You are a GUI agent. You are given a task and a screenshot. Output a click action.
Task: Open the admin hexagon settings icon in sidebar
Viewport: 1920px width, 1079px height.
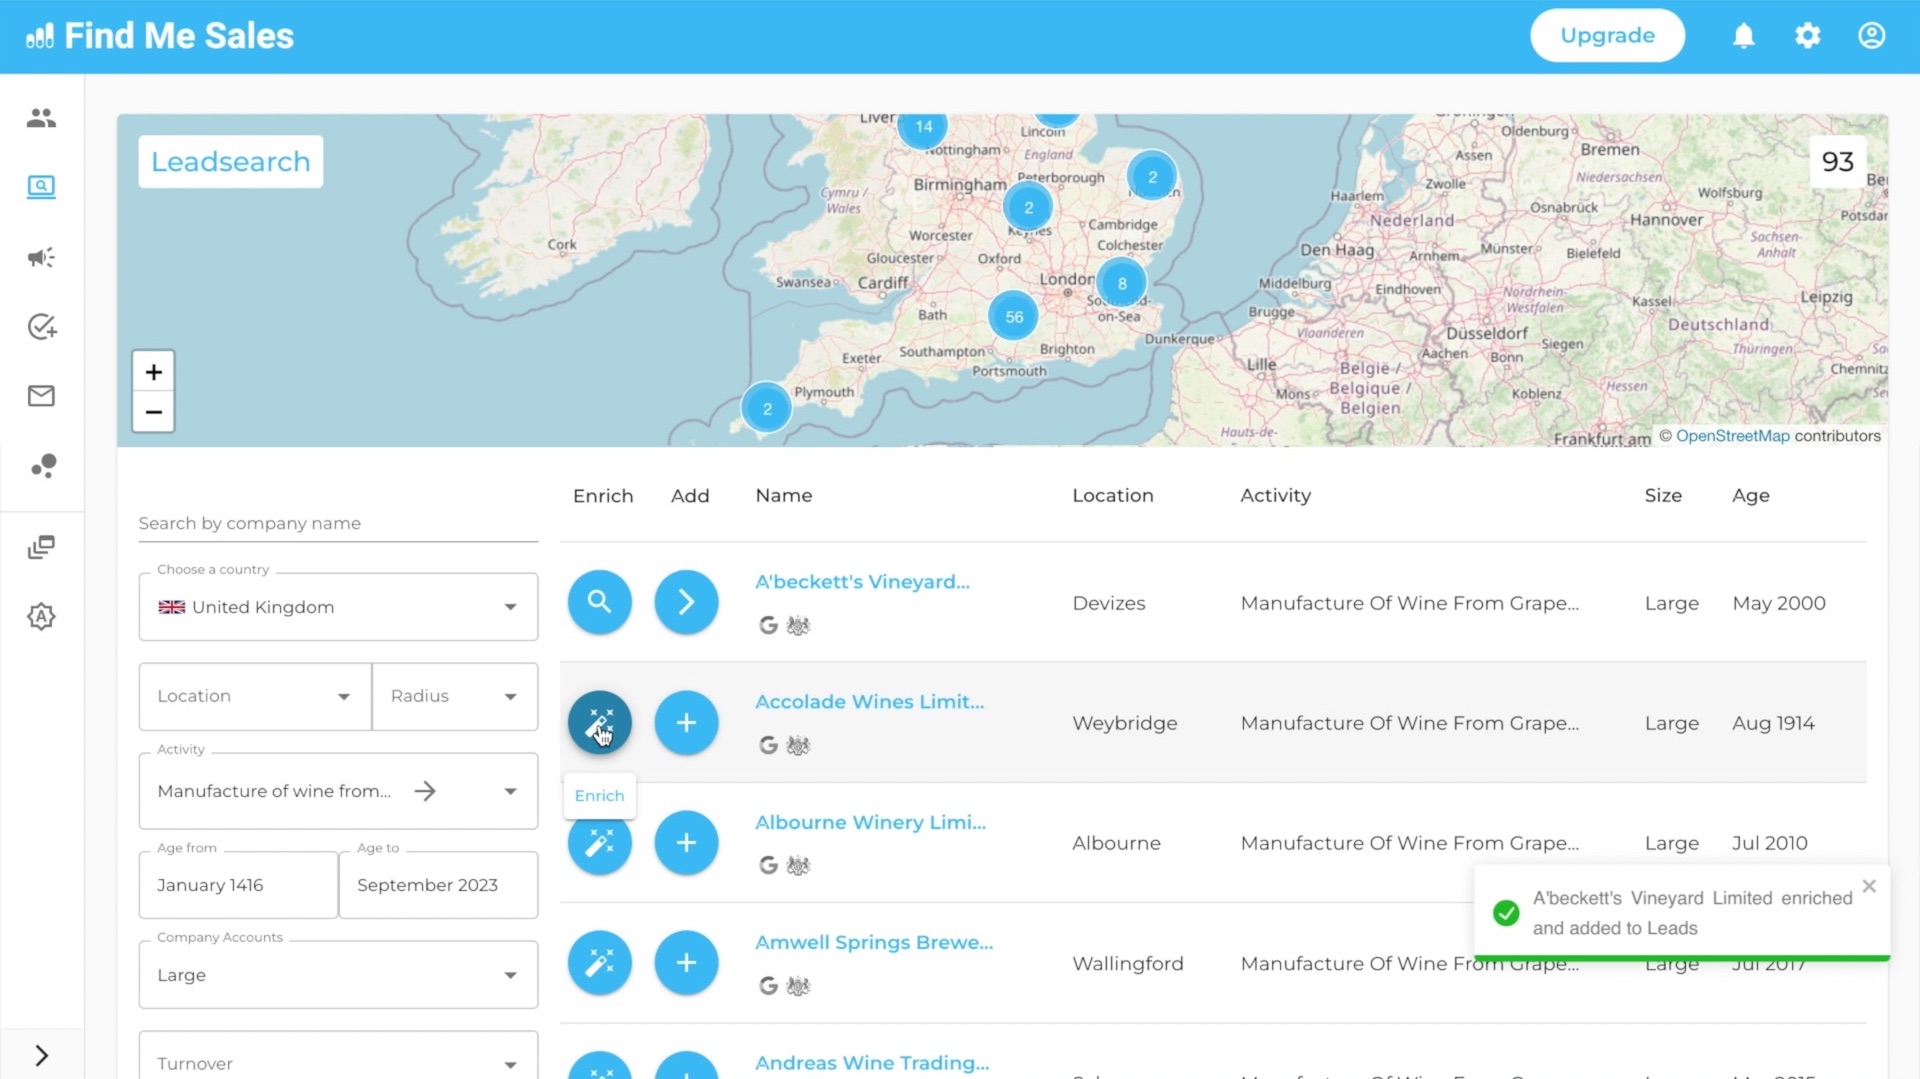[41, 616]
